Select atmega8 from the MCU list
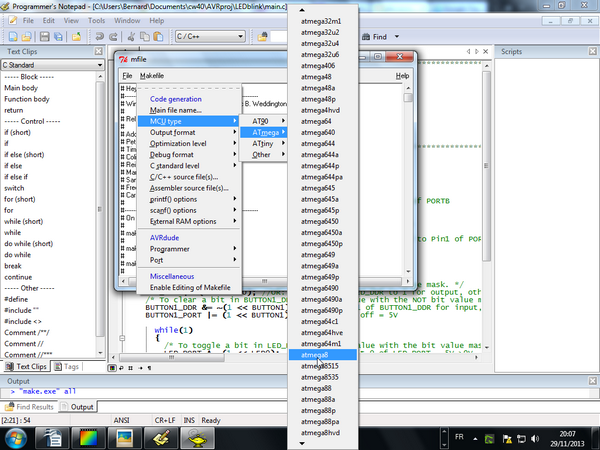 pos(316,354)
